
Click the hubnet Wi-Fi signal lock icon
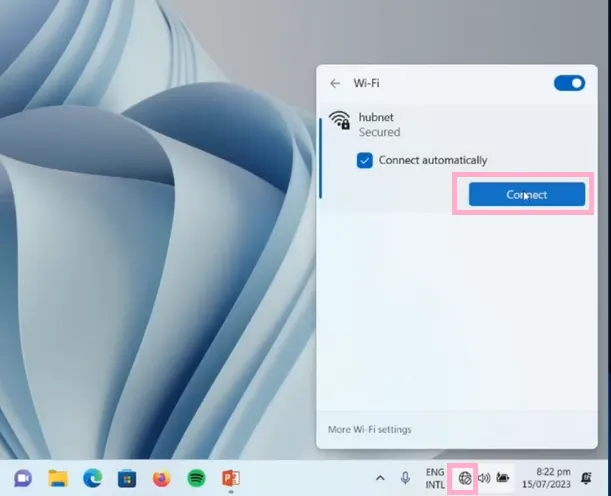339,122
